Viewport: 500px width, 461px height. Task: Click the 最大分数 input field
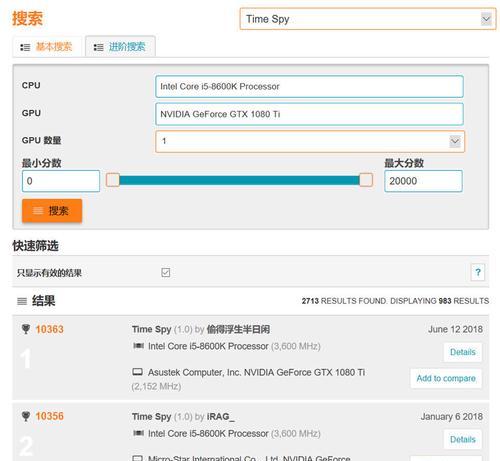tap(423, 181)
